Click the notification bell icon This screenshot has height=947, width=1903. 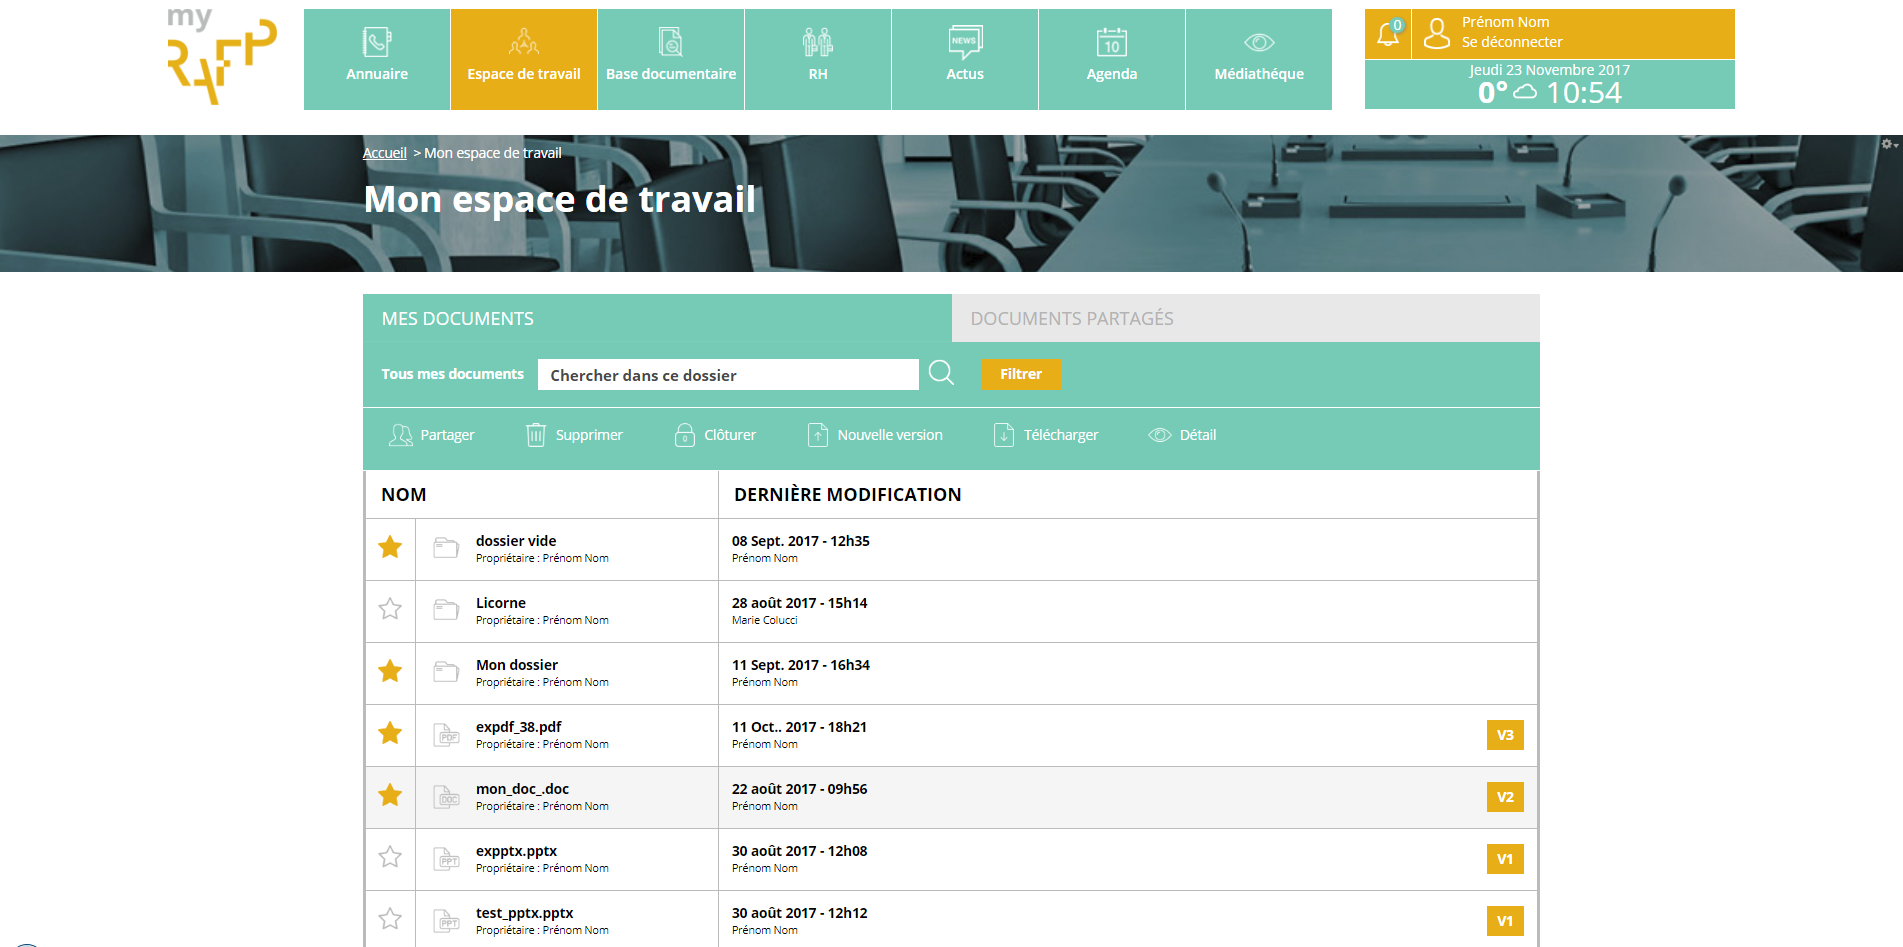(x=1389, y=33)
